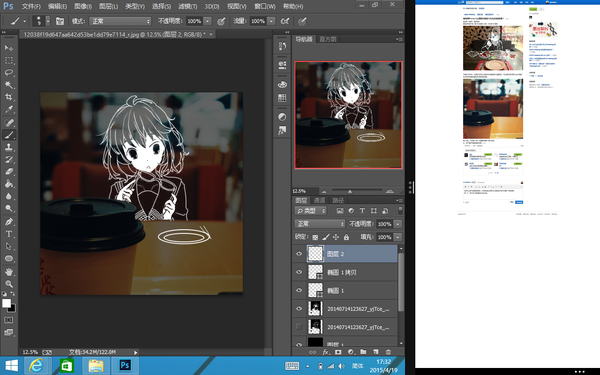This screenshot has width=600, height=375.
Task: Toggle lock transparent pixels
Action: [315, 237]
